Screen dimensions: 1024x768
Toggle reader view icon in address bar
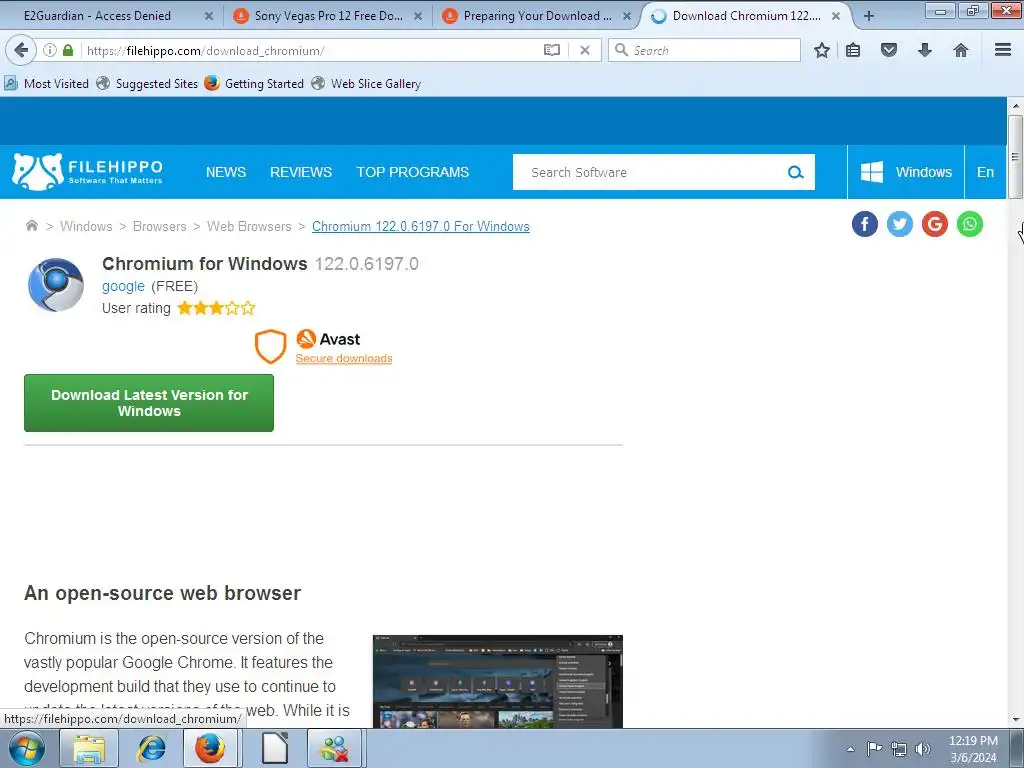(x=552, y=50)
